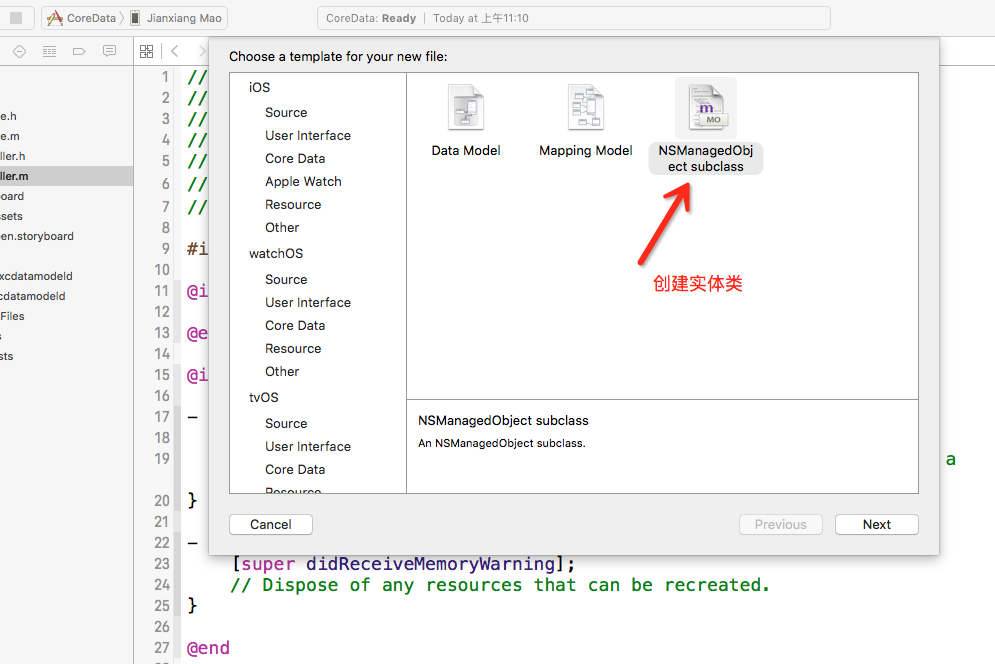
Task: Click the tvOS category header
Action: [263, 397]
